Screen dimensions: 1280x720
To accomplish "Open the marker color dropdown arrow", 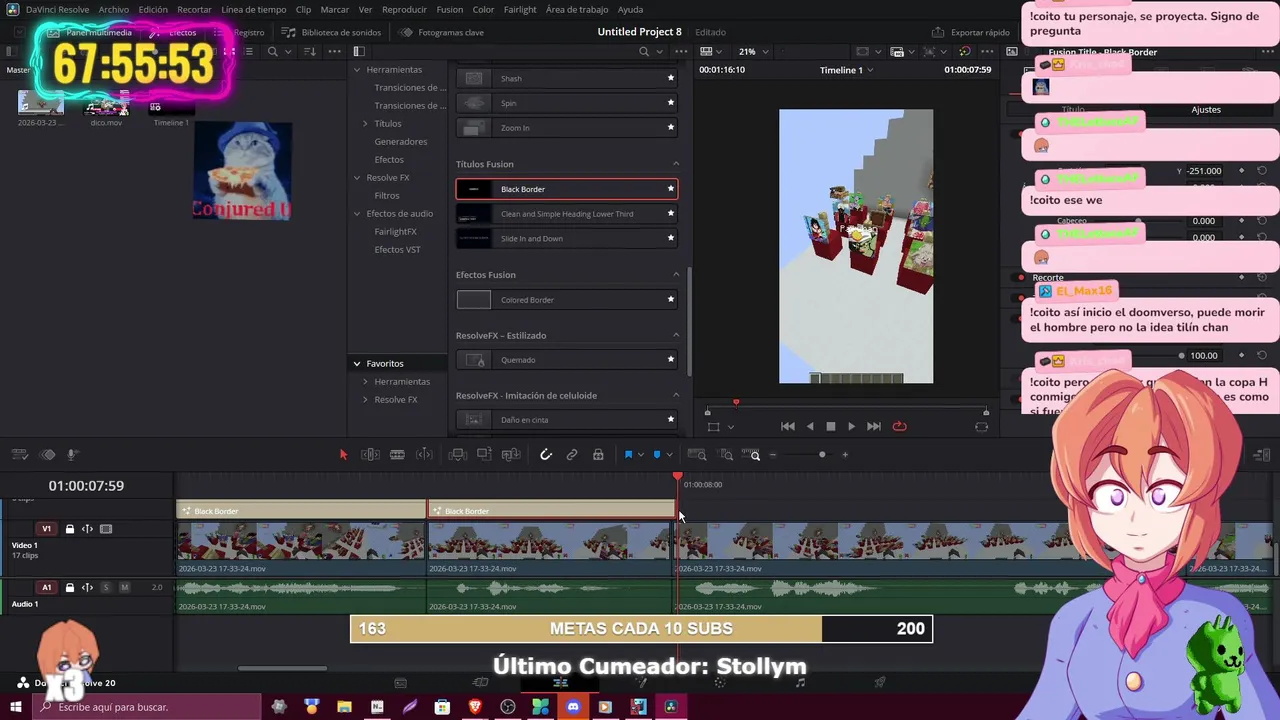I will coord(669,455).
